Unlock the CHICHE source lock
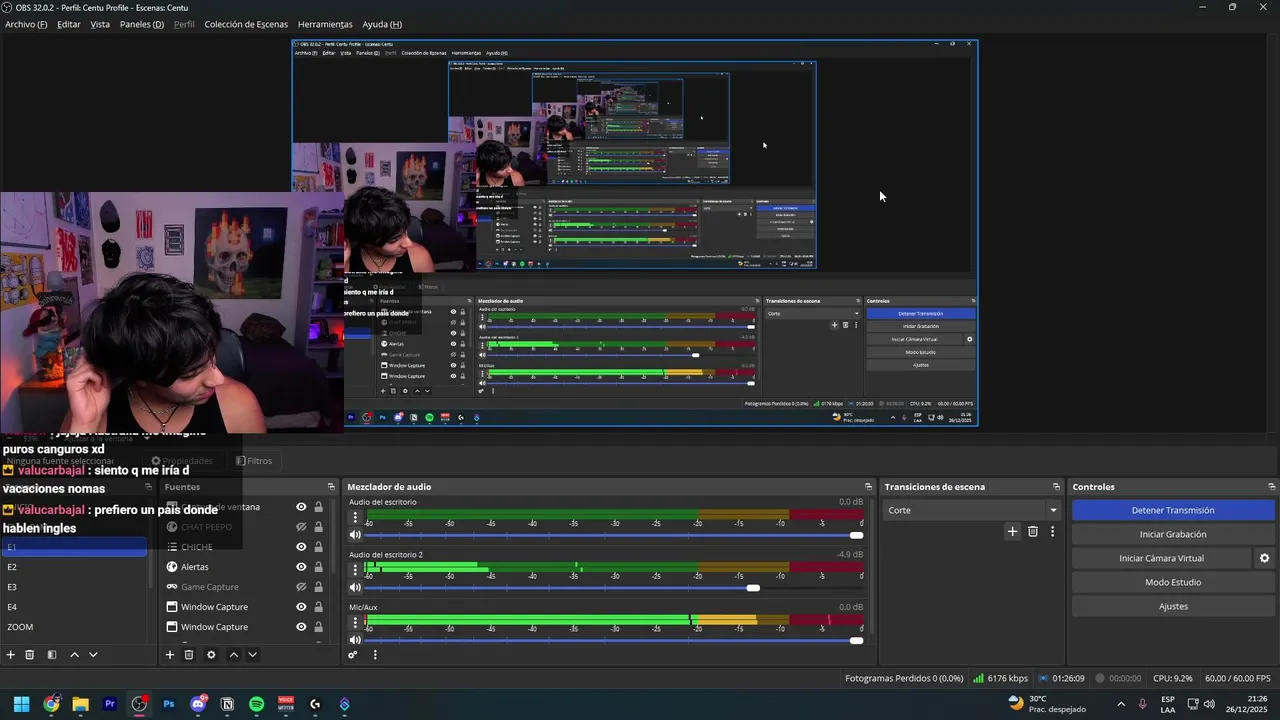The width and height of the screenshot is (1280, 720). pyautogui.click(x=318, y=547)
